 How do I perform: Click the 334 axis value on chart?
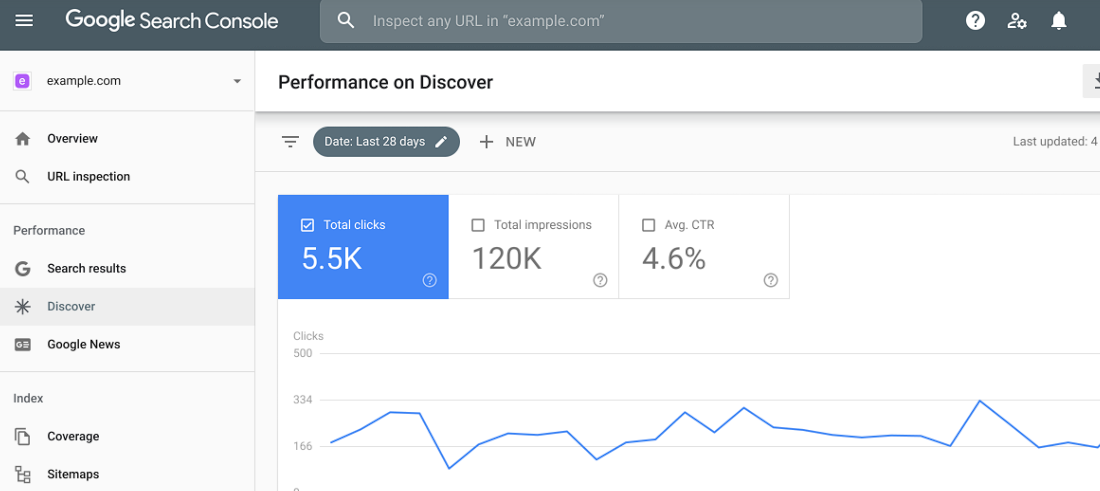(302, 400)
